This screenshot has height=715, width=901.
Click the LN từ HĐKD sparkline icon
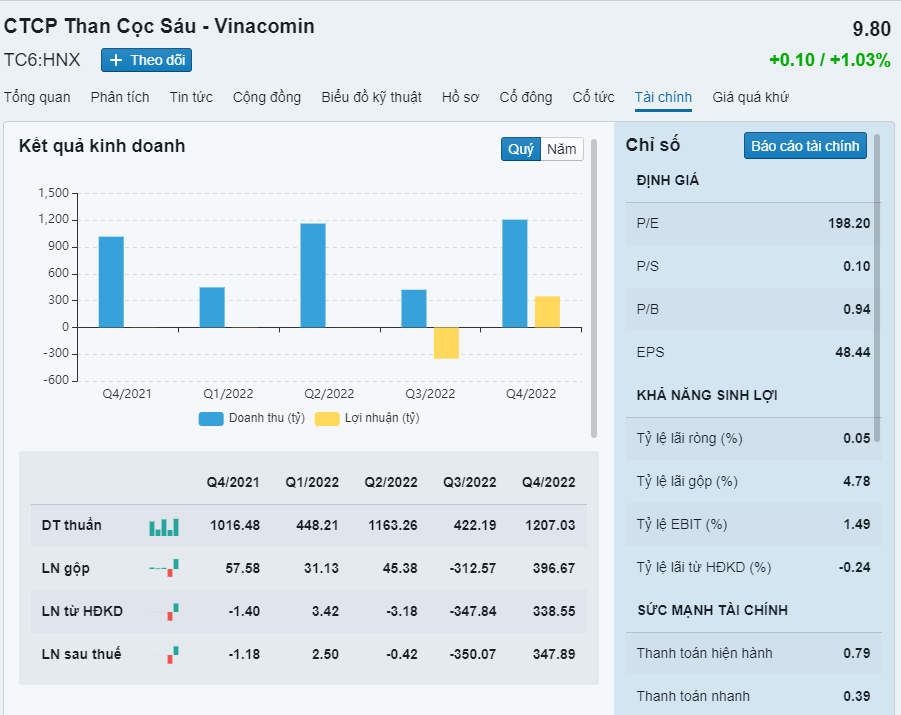[x=172, y=611]
